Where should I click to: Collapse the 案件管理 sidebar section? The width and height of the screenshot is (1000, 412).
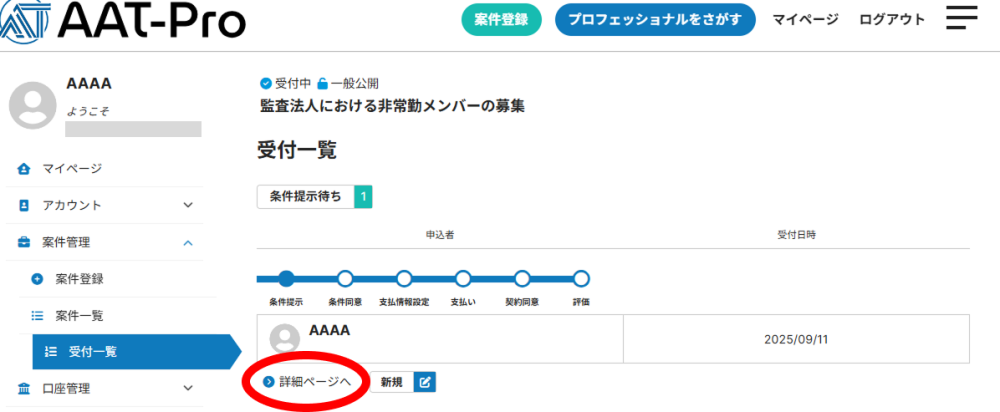pos(188,242)
